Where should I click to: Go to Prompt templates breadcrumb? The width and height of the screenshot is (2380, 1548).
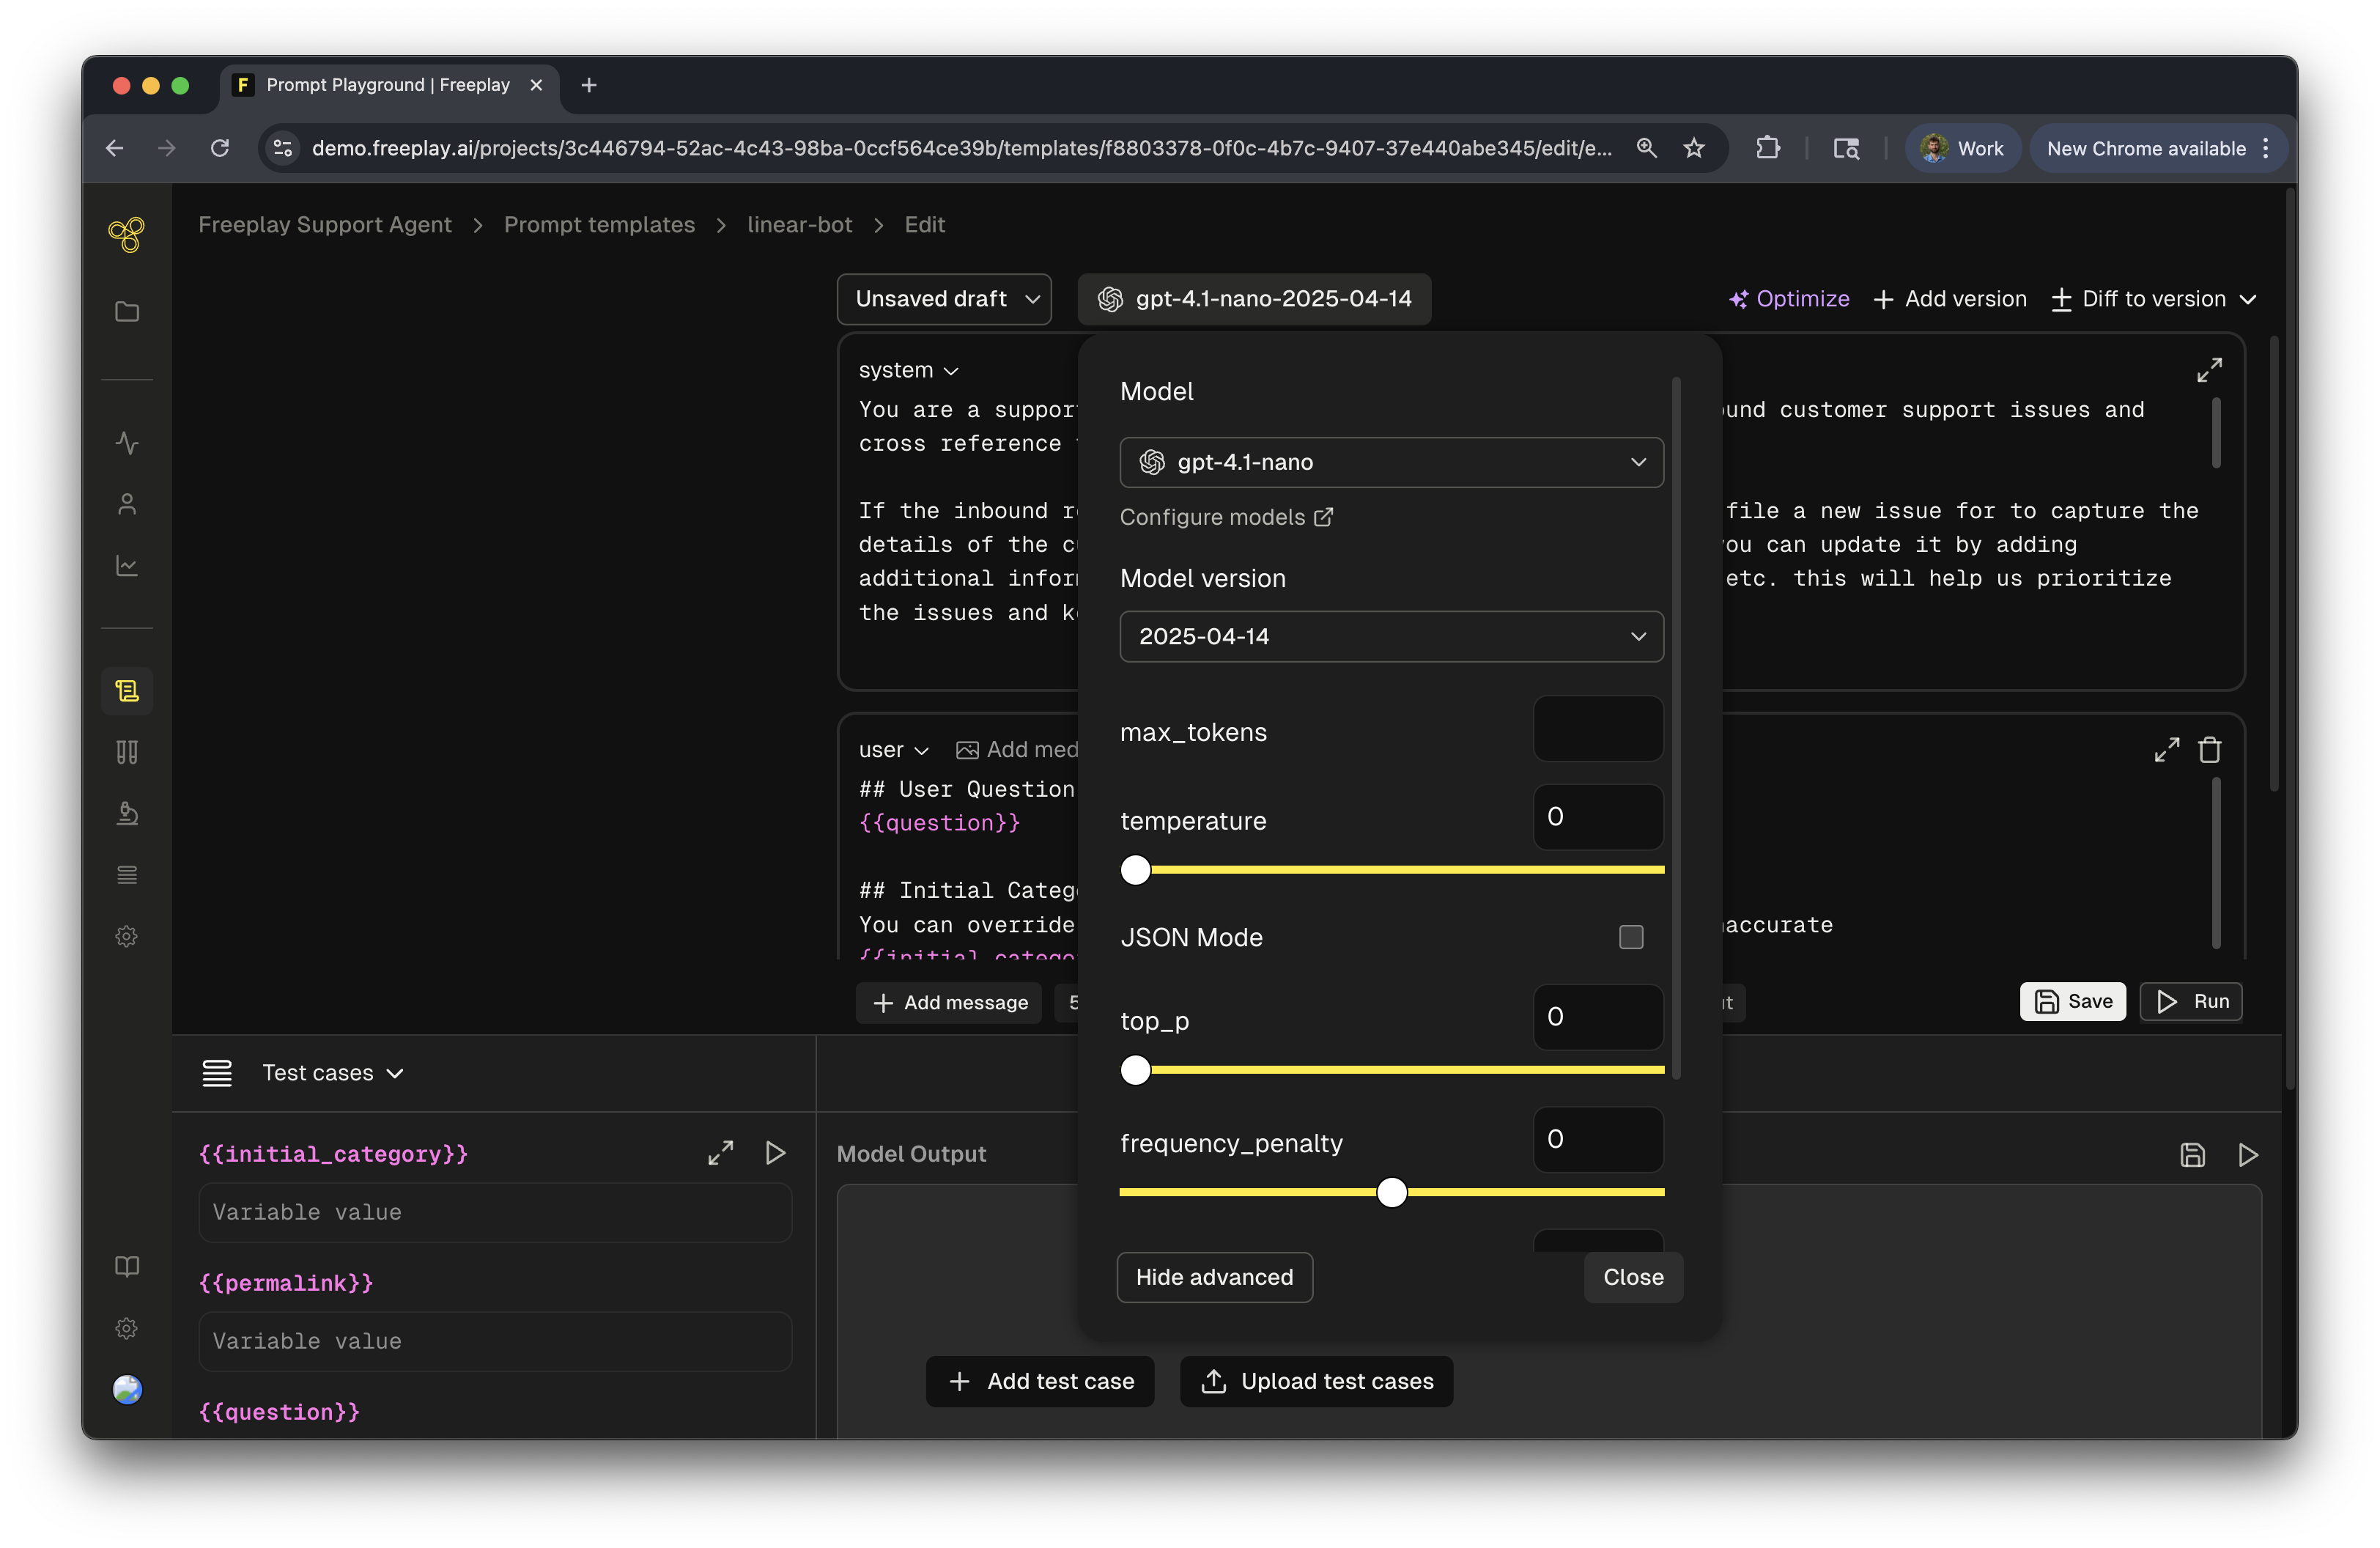click(x=599, y=225)
